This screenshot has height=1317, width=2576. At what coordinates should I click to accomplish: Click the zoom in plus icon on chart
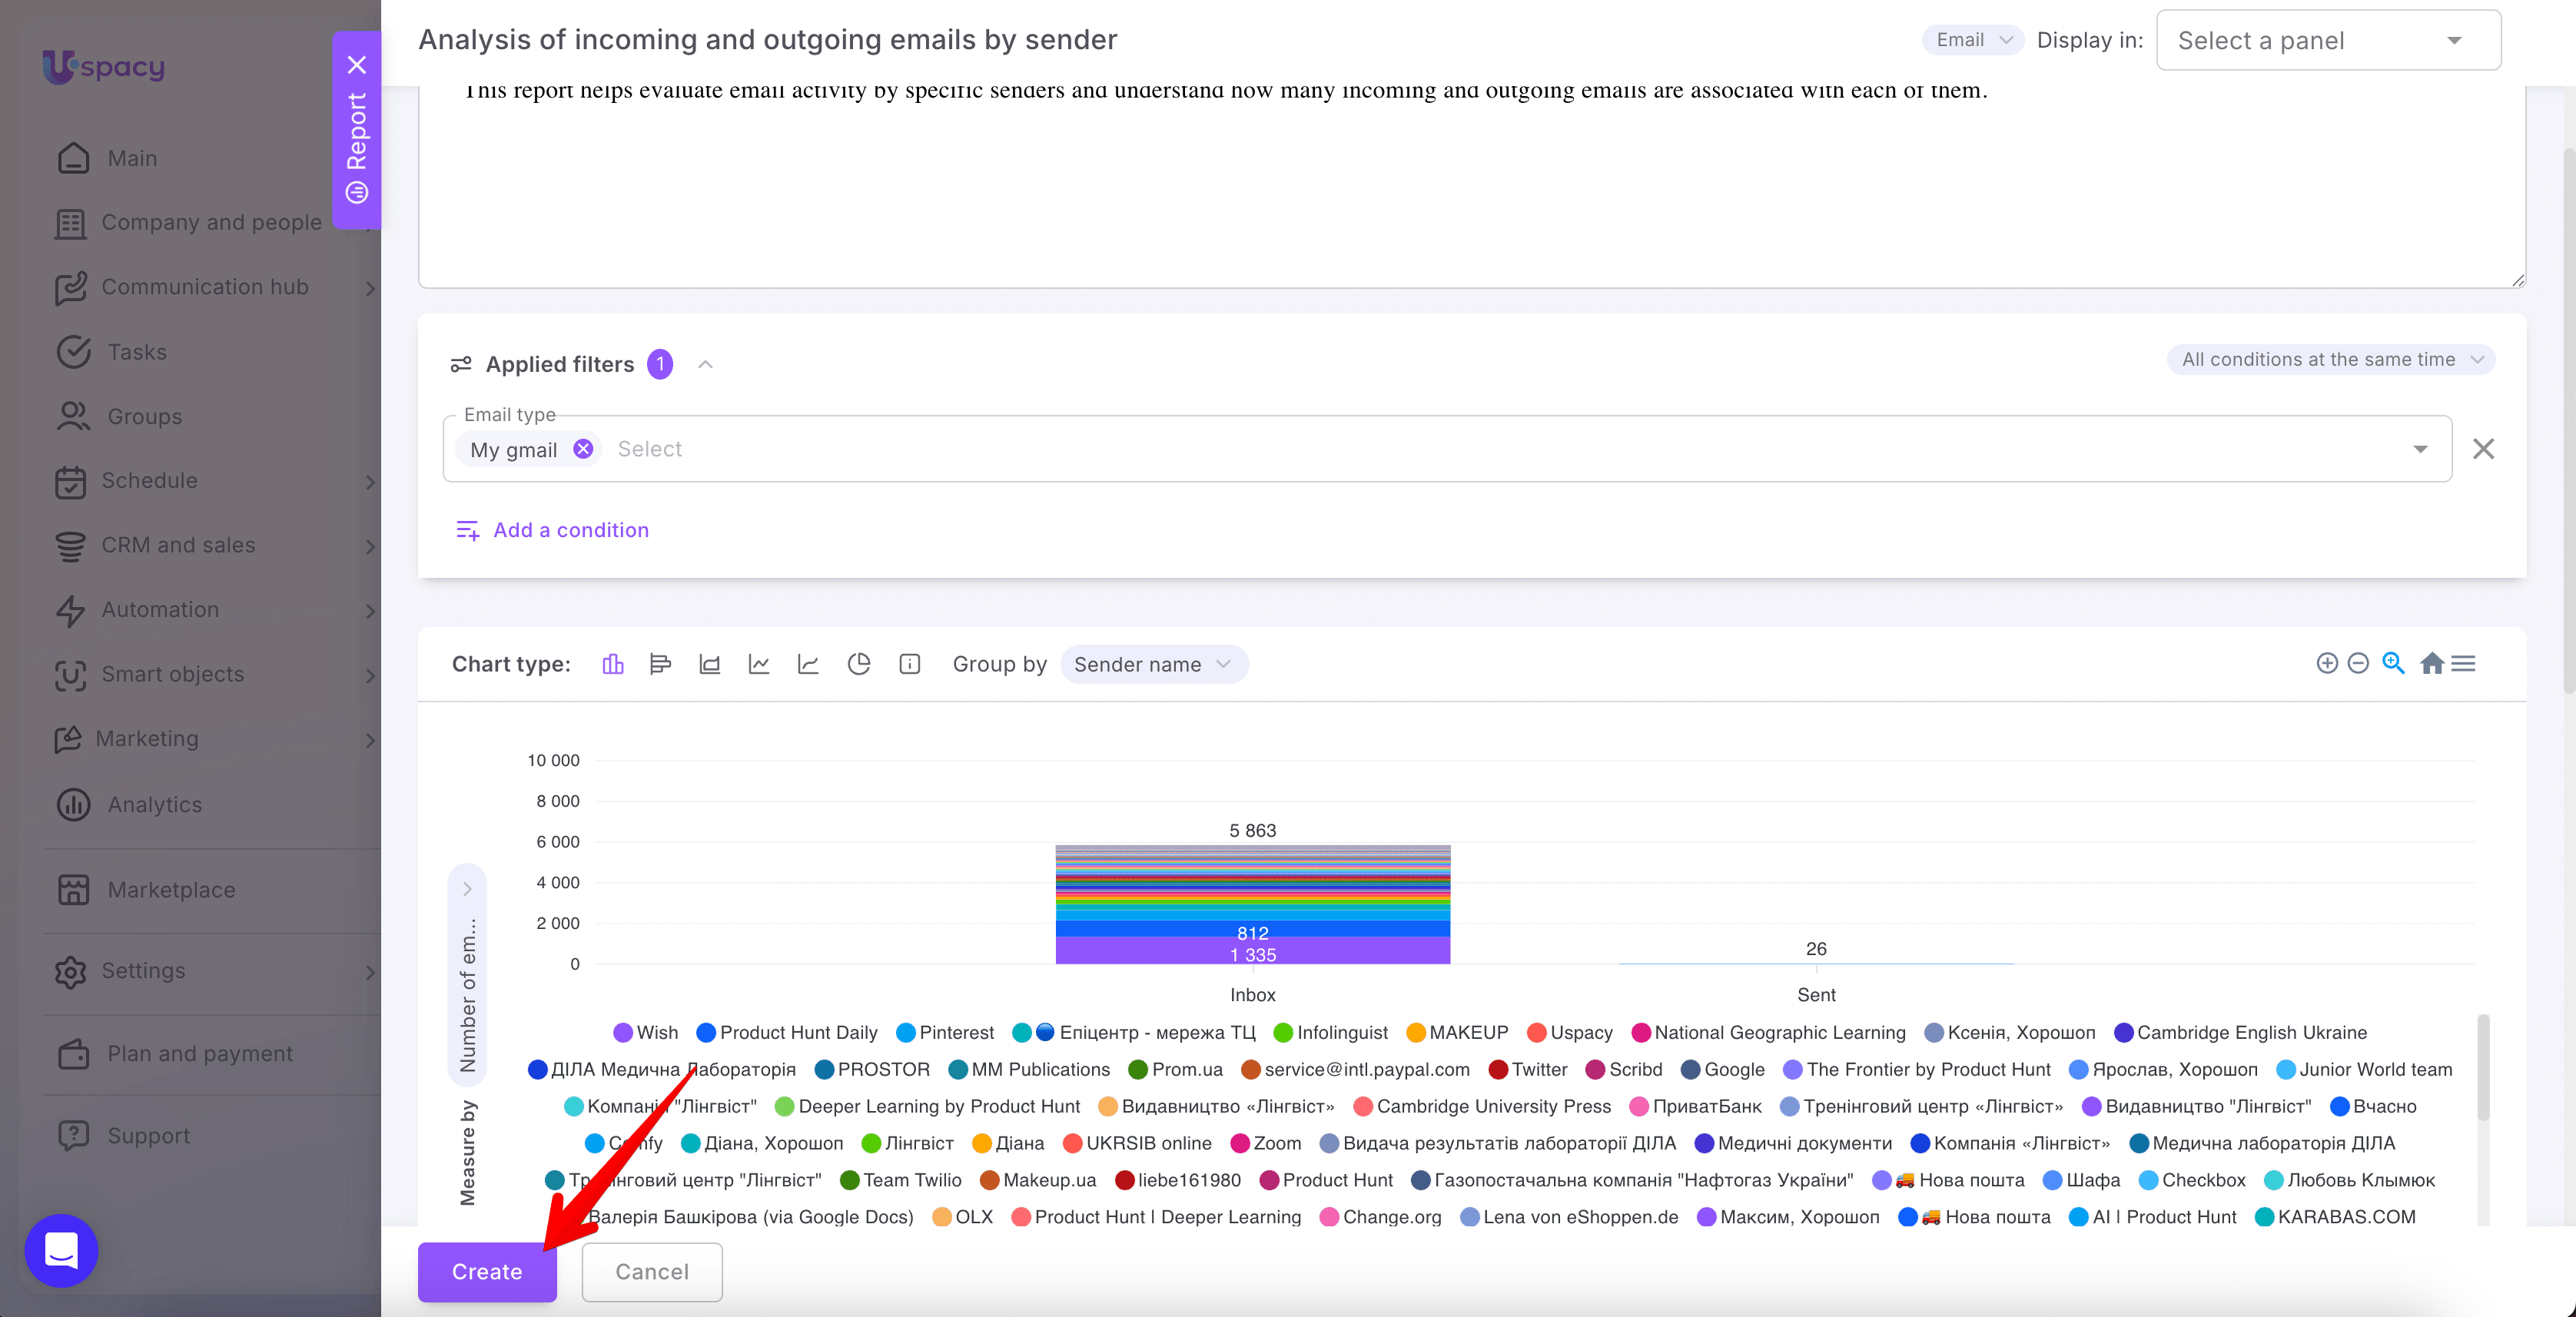(2327, 663)
